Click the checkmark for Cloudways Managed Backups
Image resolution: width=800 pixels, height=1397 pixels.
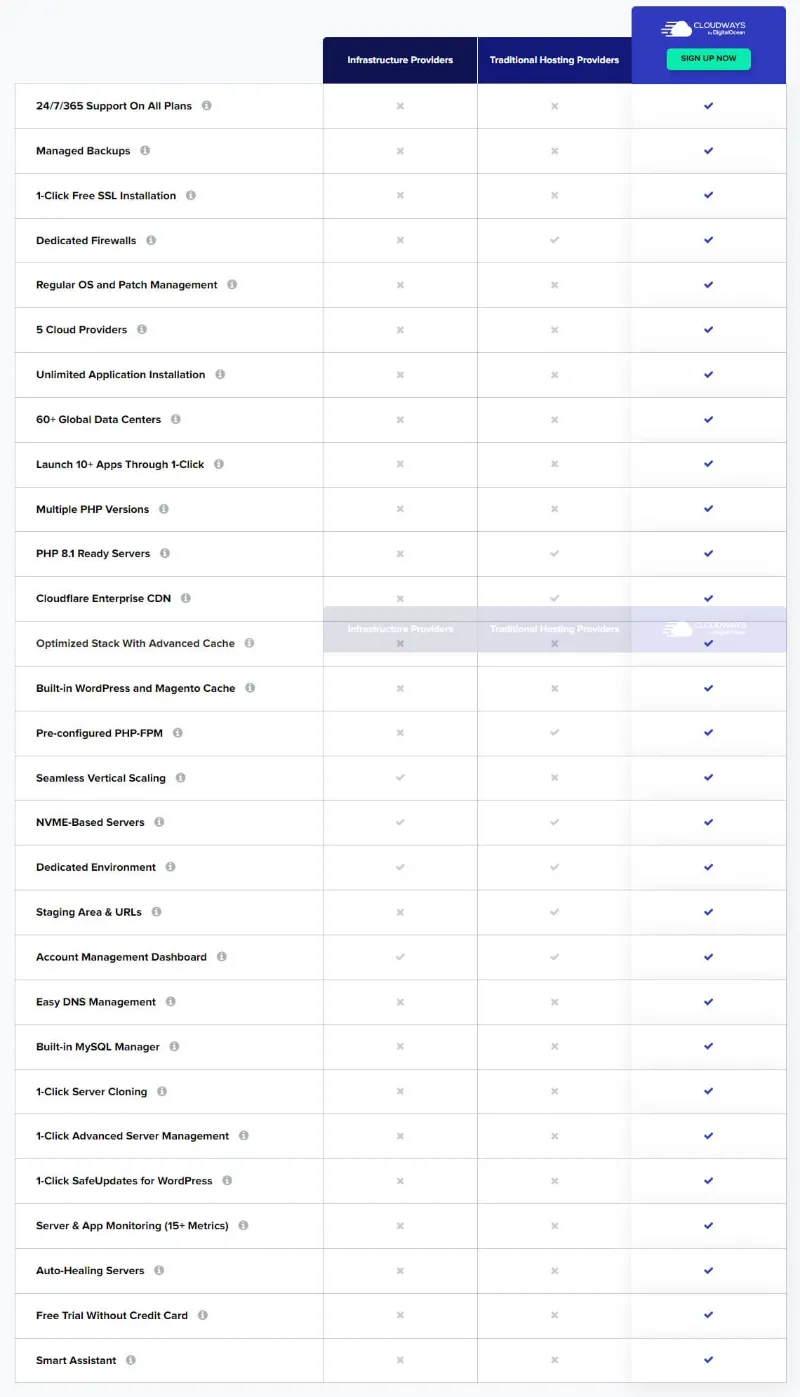[x=708, y=150]
